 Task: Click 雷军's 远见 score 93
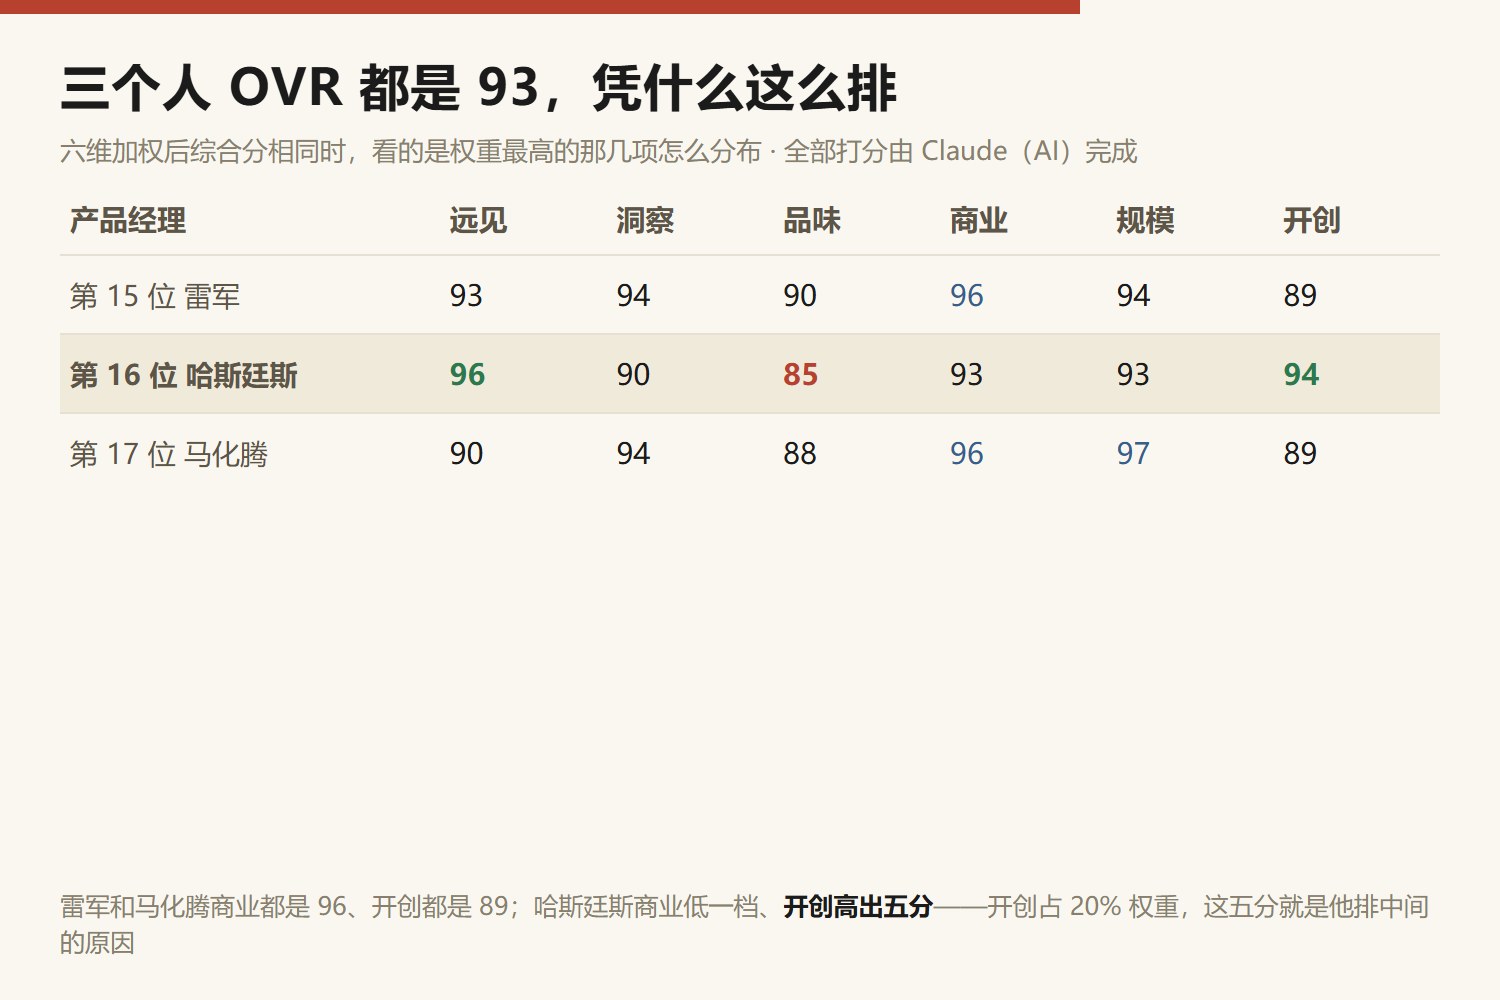pyautogui.click(x=466, y=296)
